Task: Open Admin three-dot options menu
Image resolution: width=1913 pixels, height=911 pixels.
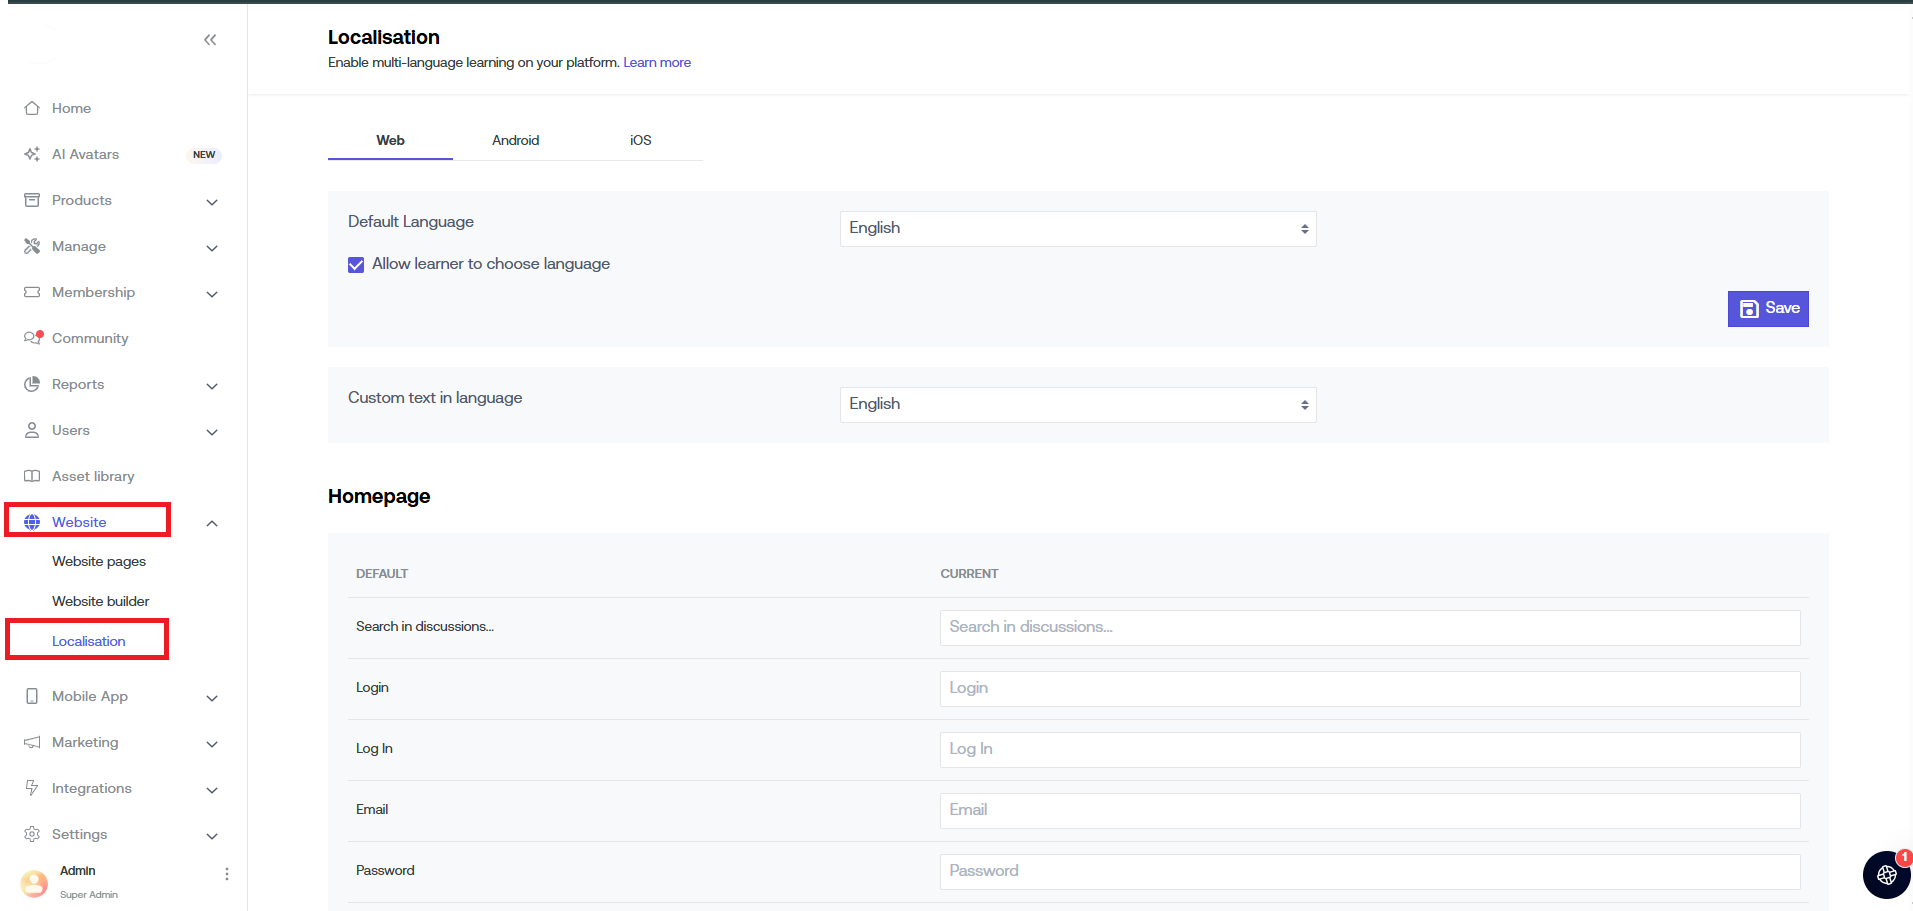Action: (227, 874)
